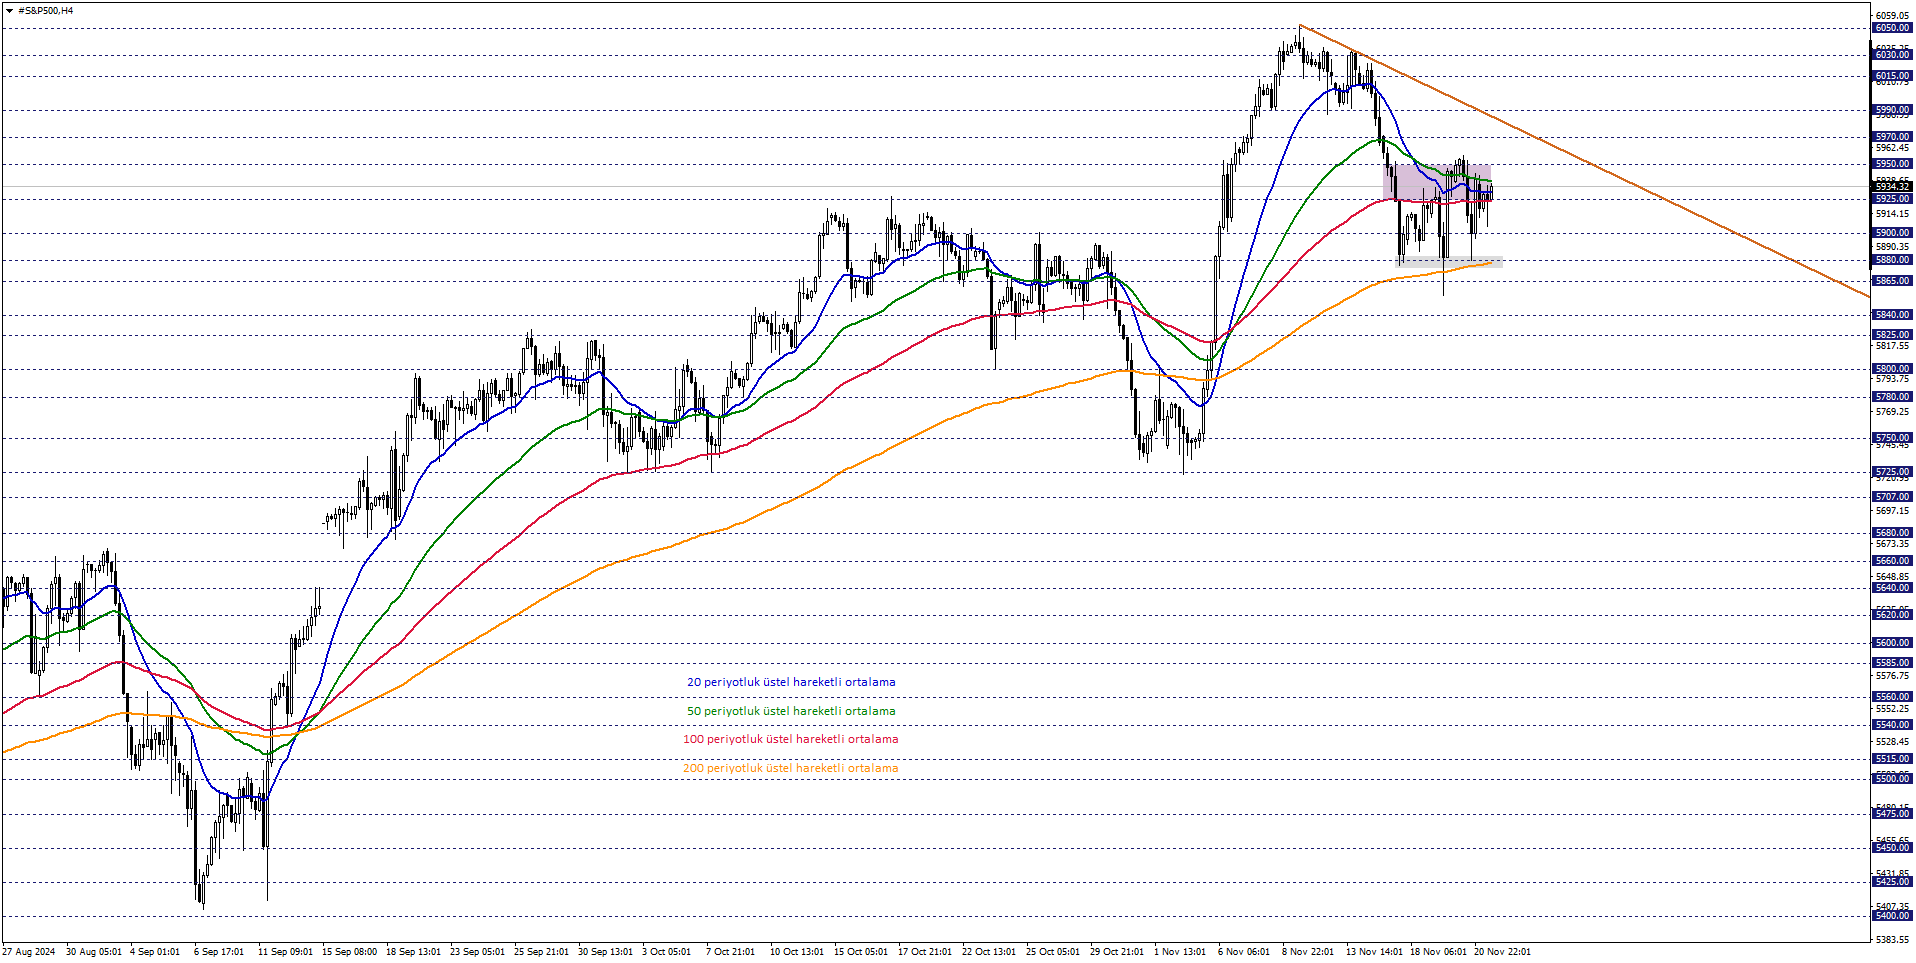Image resolution: width=1916 pixels, height=963 pixels.
Task: Select the 5840.00 level price label
Action: click(1892, 315)
